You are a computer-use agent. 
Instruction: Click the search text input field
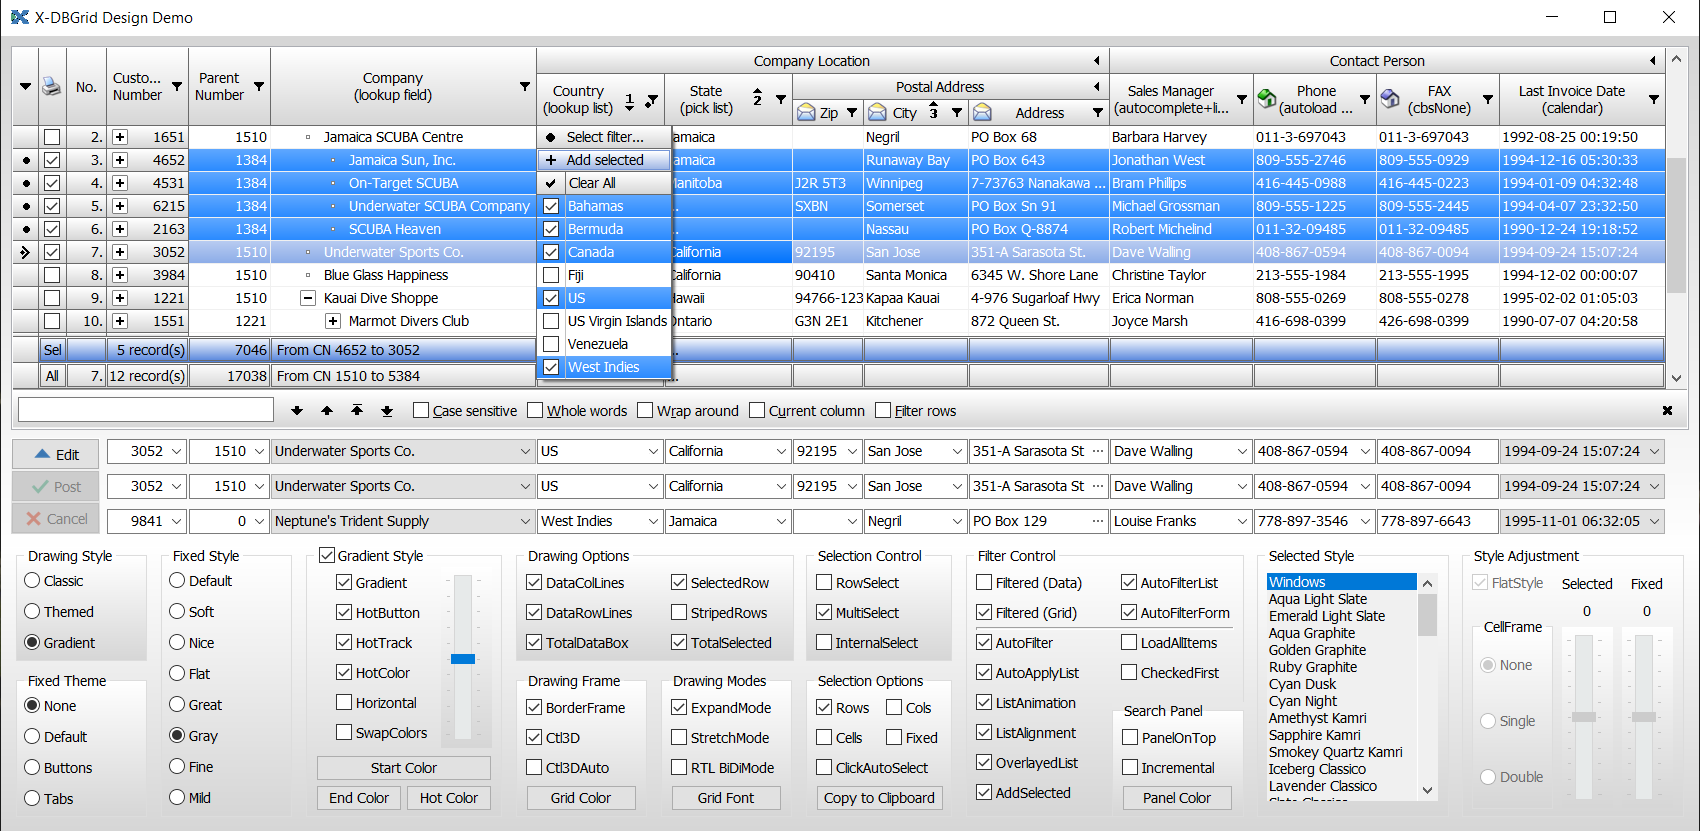pyautogui.click(x=146, y=410)
